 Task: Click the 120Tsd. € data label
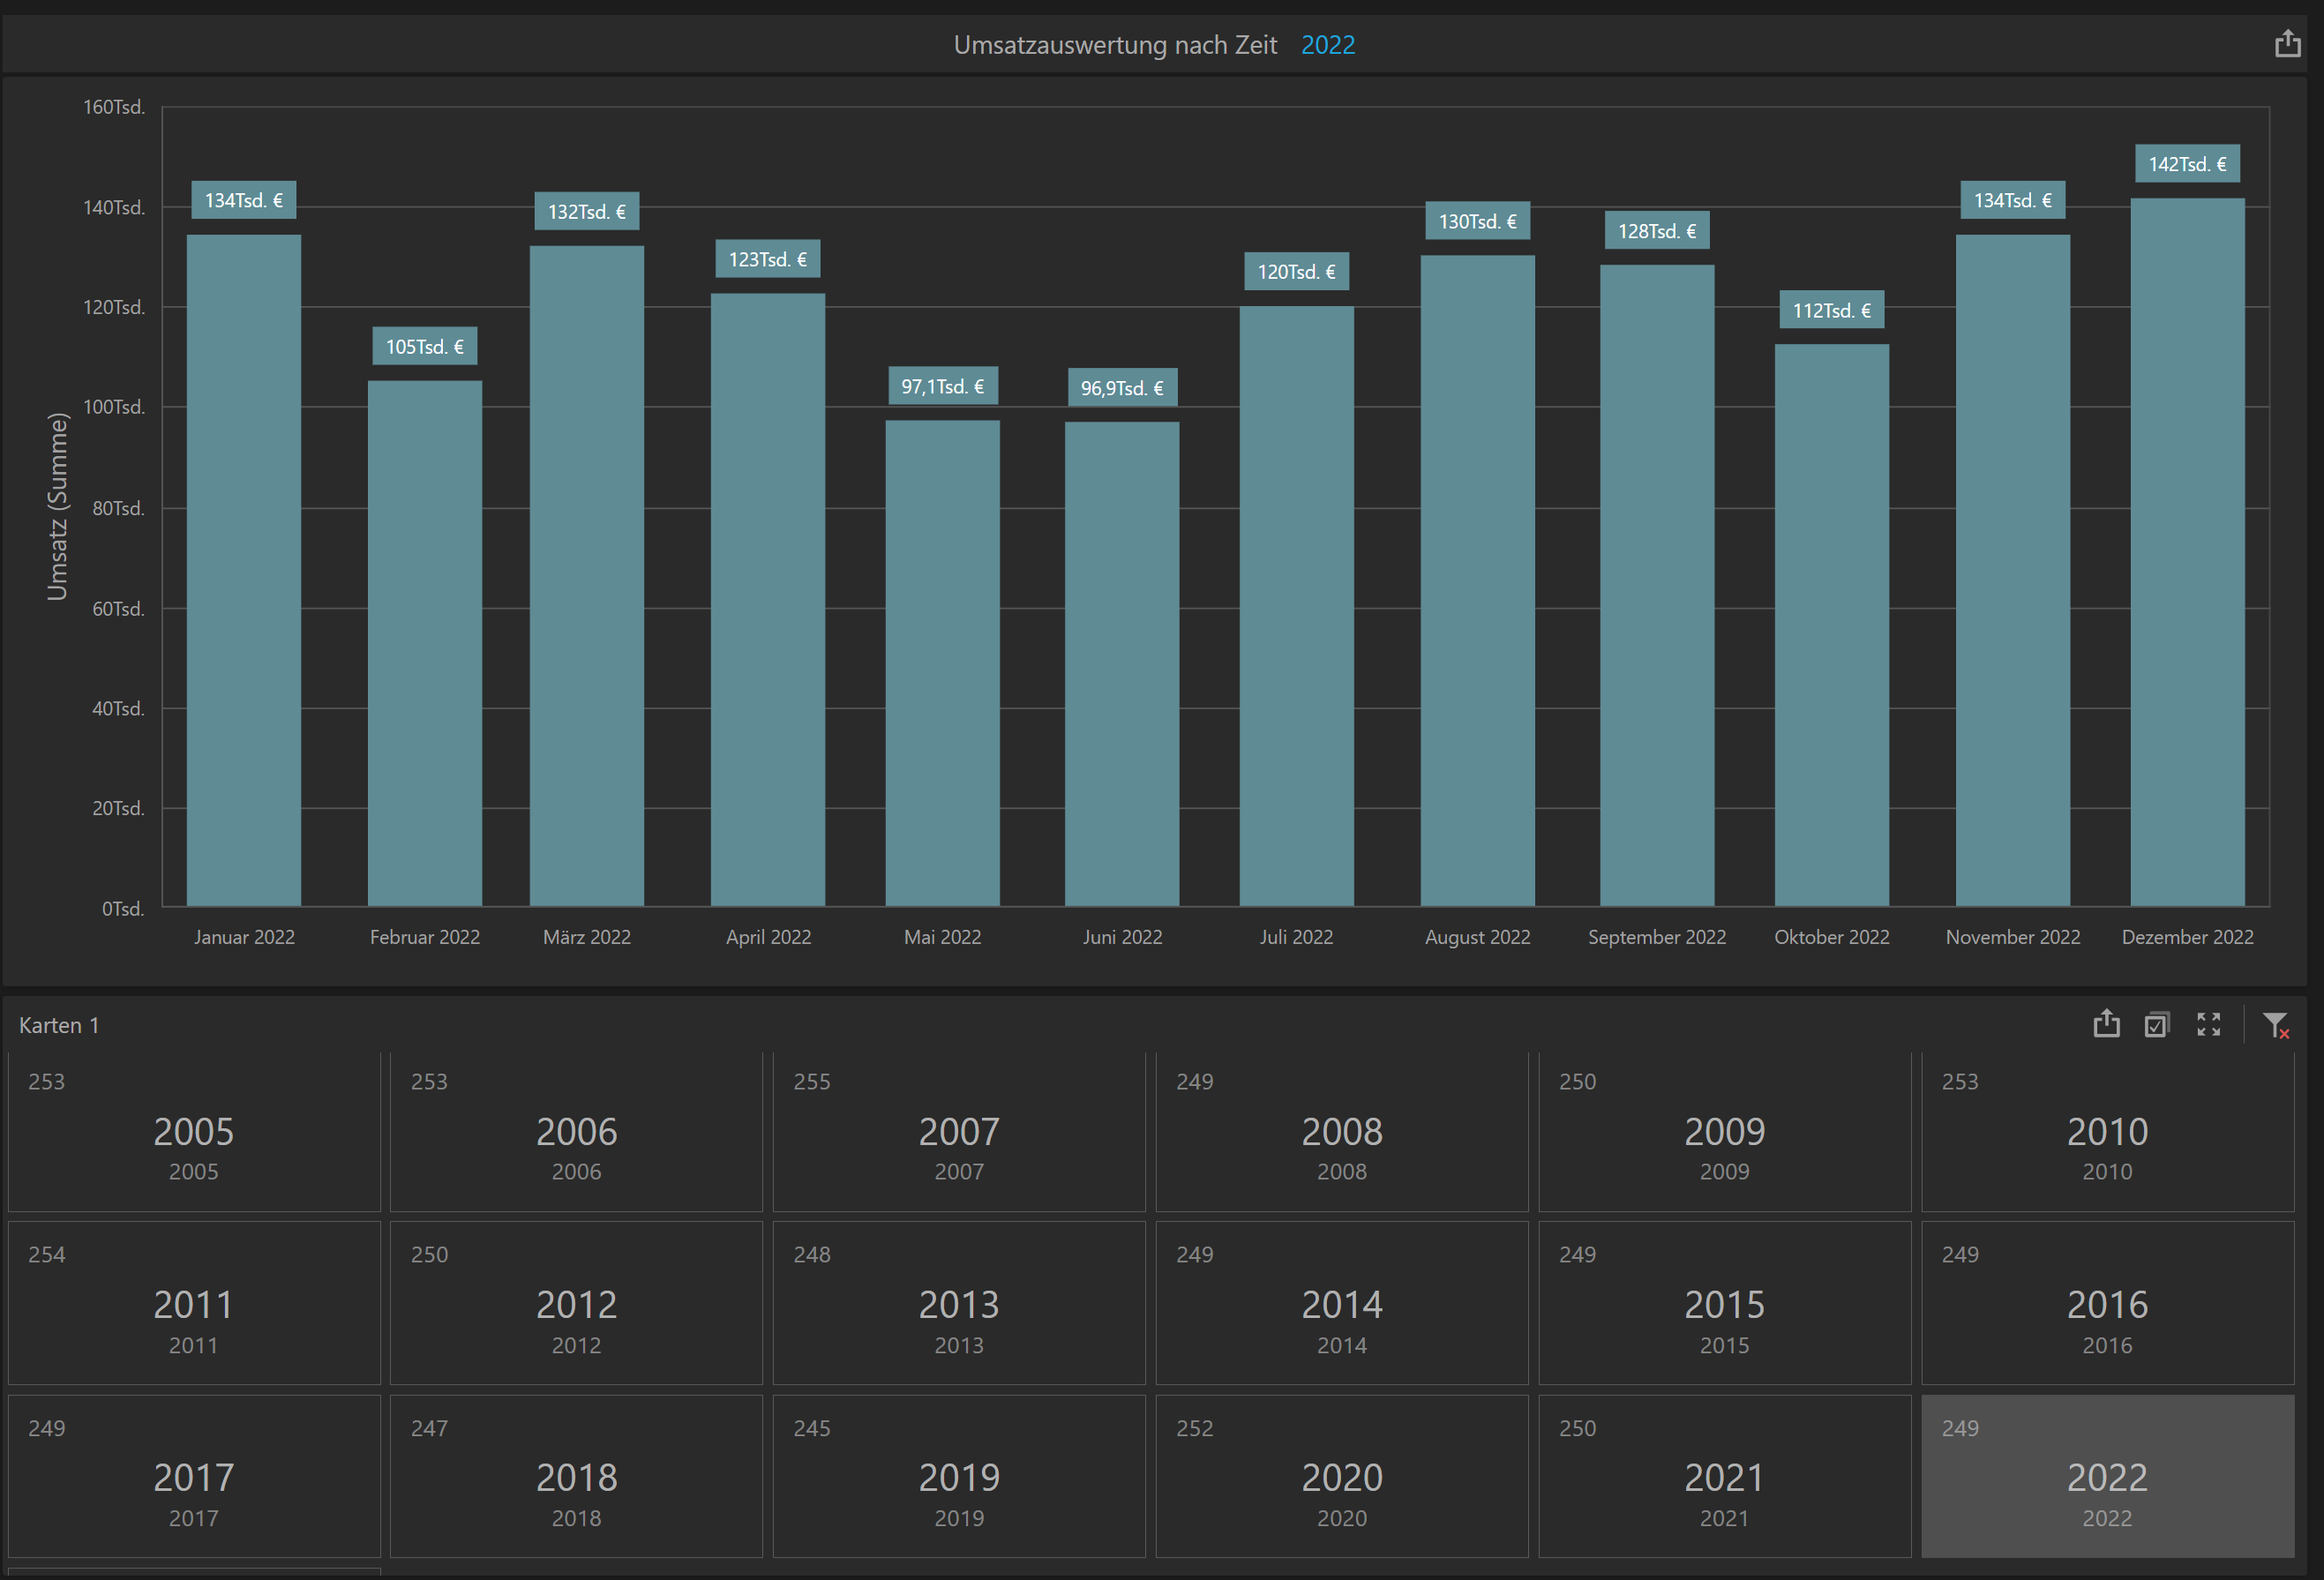[x=1297, y=271]
